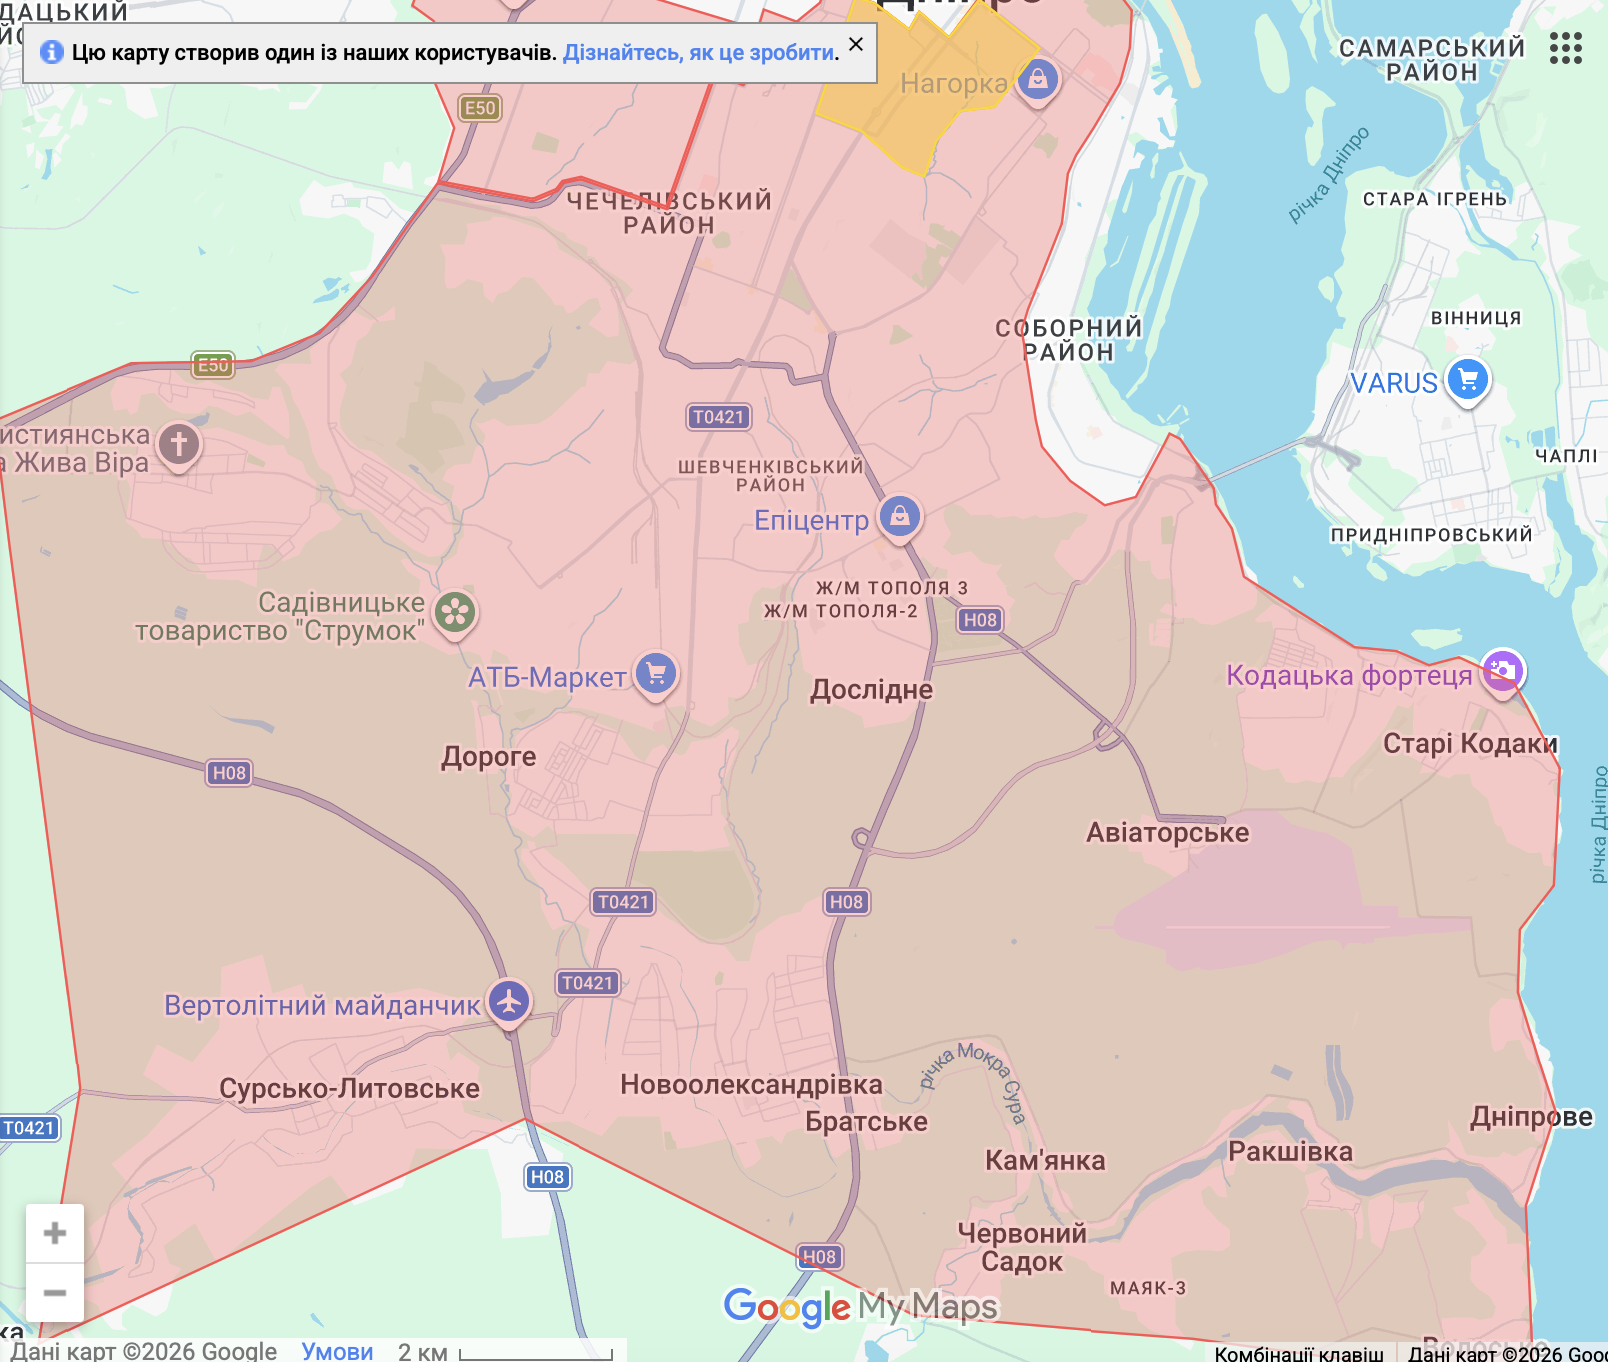1608x1362 pixels.
Task: Click the Садівницьке товариство Струмок flower pin
Action: 455,612
